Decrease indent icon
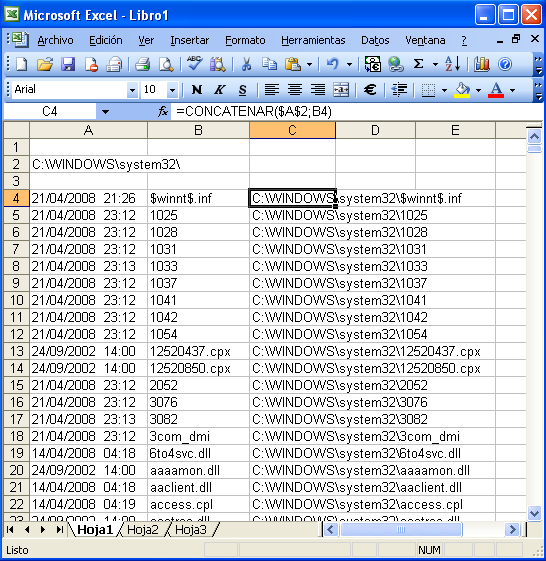 pyautogui.click(x=399, y=89)
